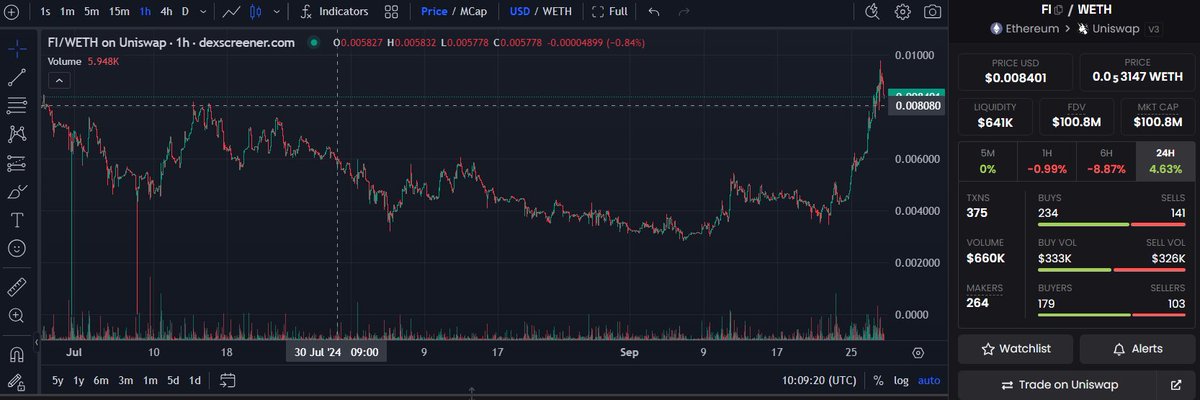Click the undo arrow
Viewport: 1200px width, 400px height.
(654, 12)
